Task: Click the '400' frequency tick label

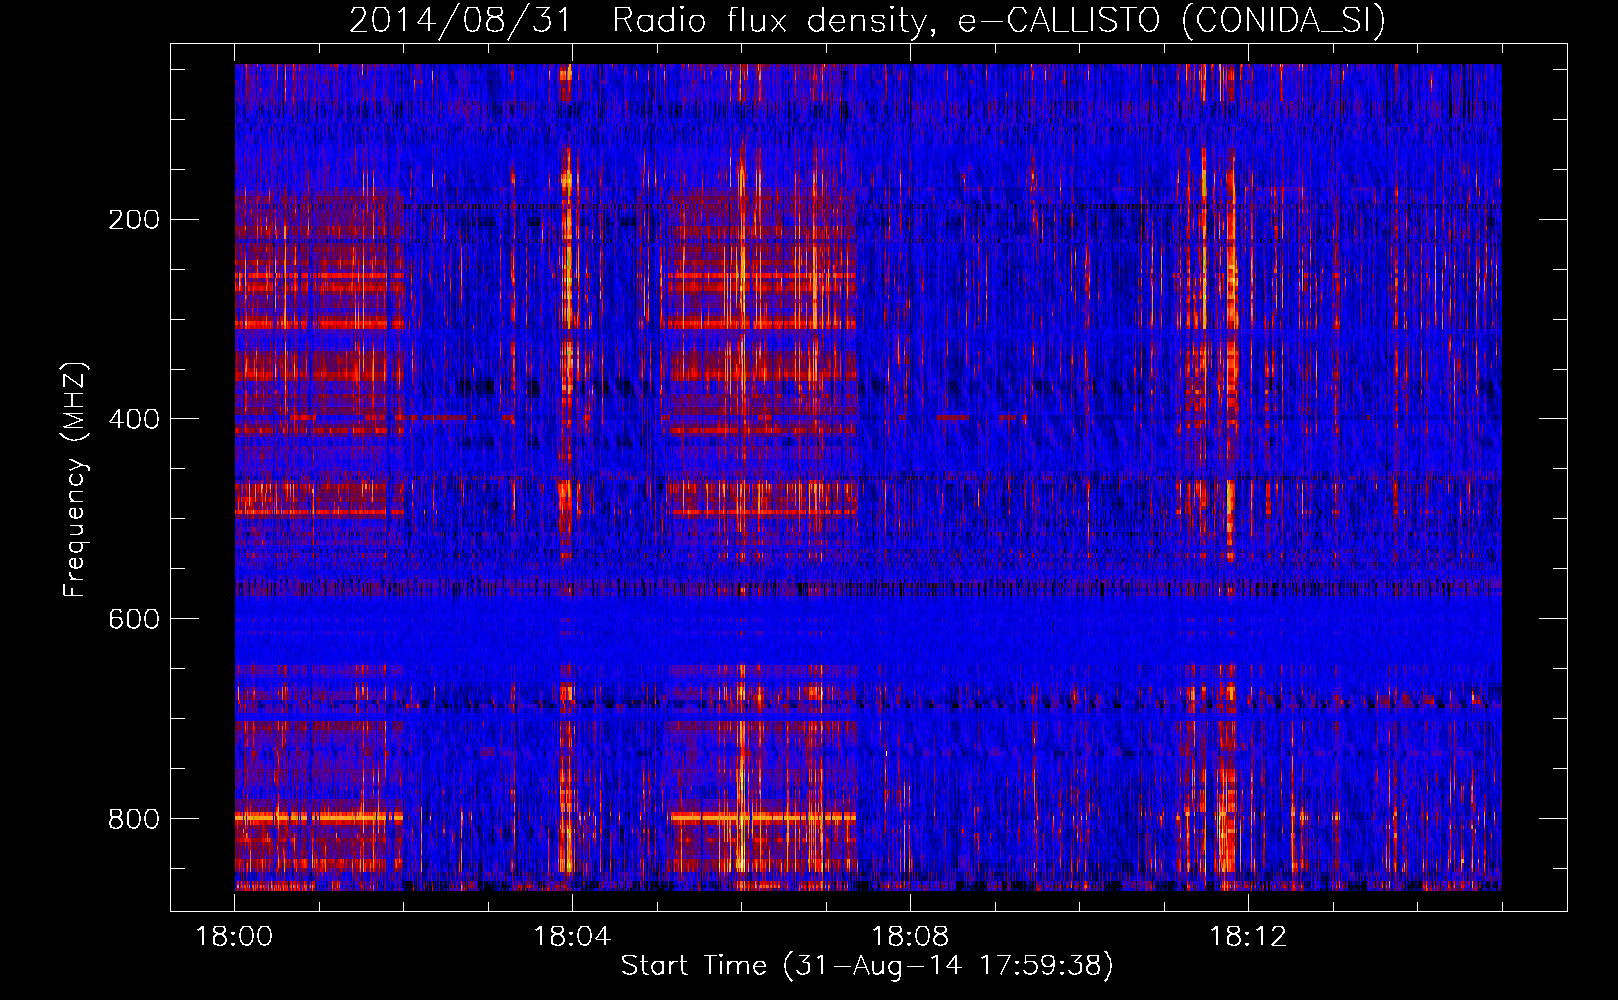Action: [134, 419]
